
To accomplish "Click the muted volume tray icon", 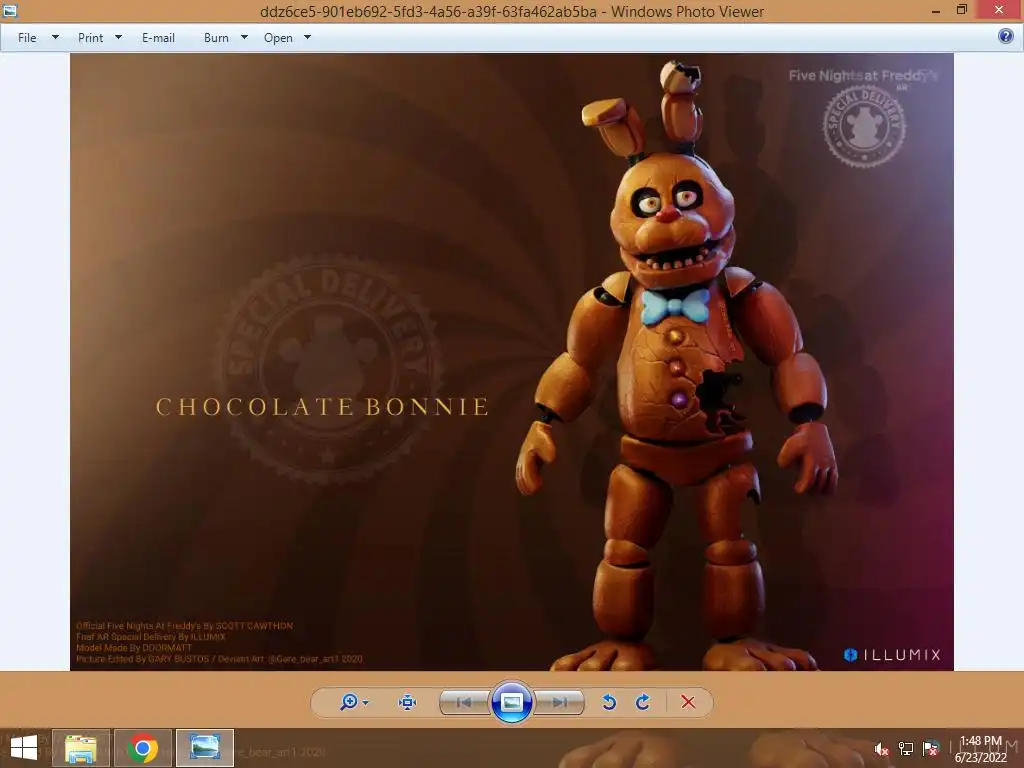I will (881, 749).
